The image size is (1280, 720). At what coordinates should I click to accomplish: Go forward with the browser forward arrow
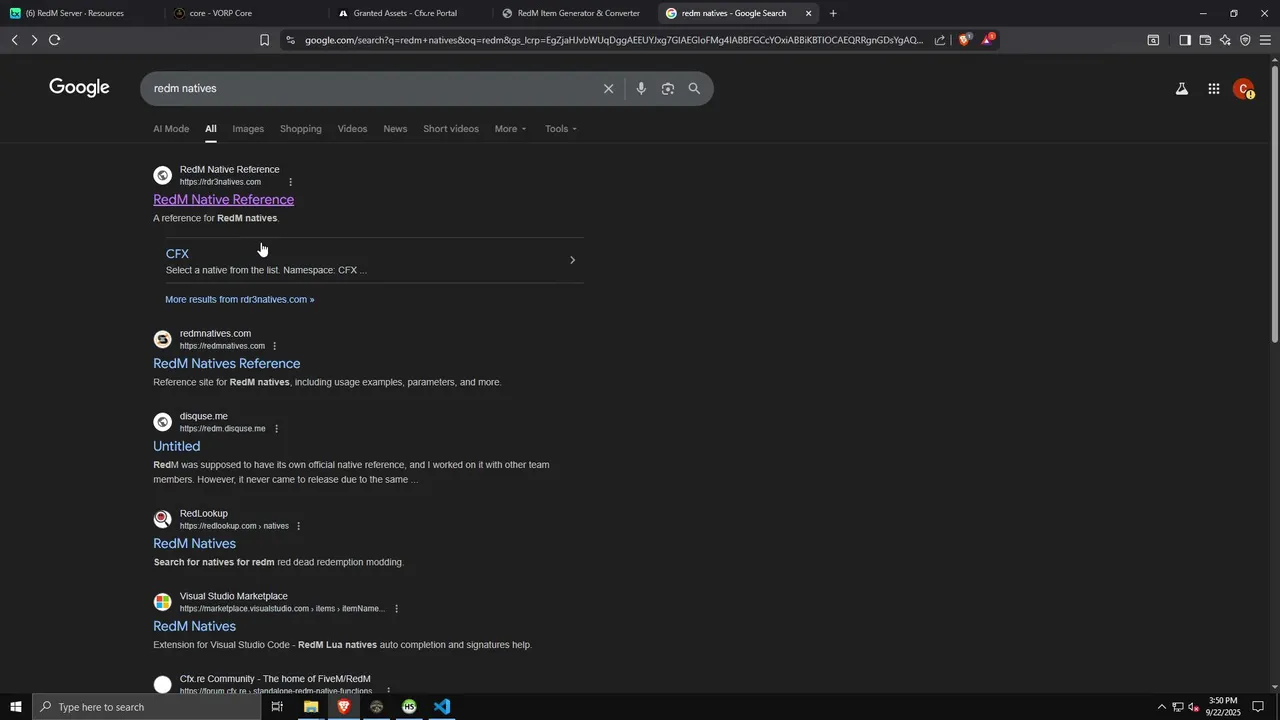click(34, 40)
